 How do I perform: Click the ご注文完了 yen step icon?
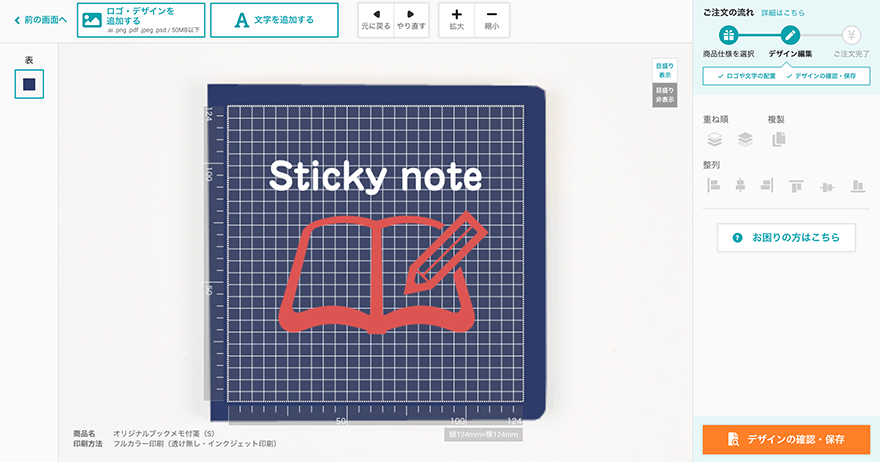(x=851, y=35)
